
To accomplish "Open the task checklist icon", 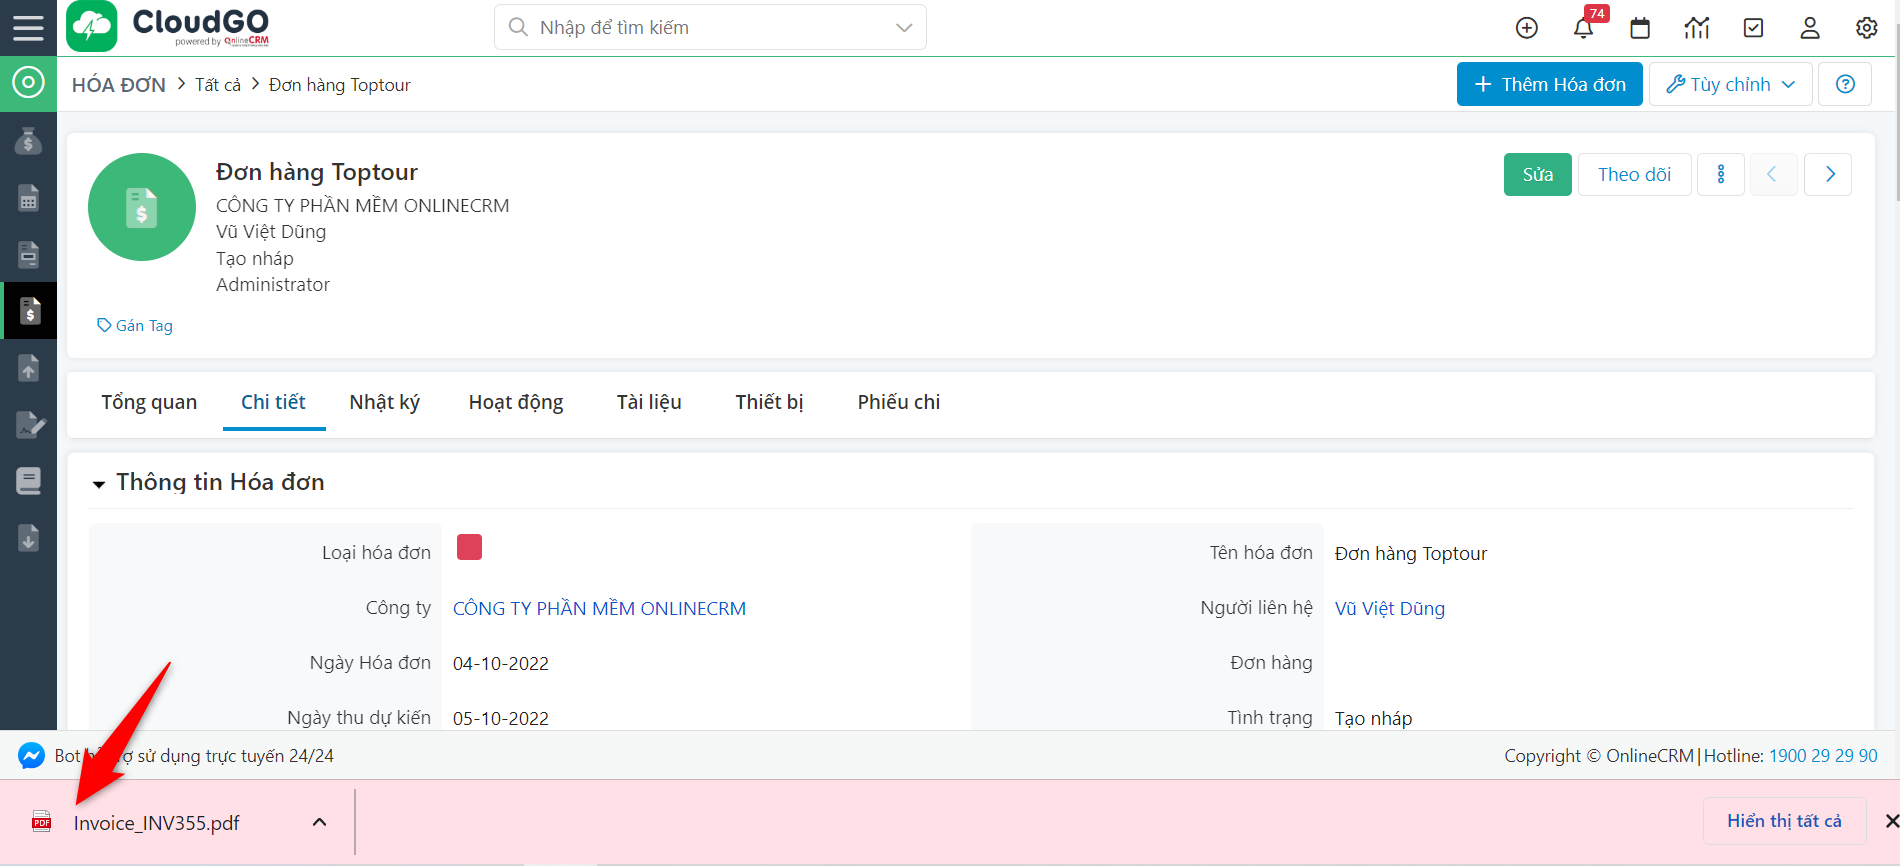I will [1754, 28].
